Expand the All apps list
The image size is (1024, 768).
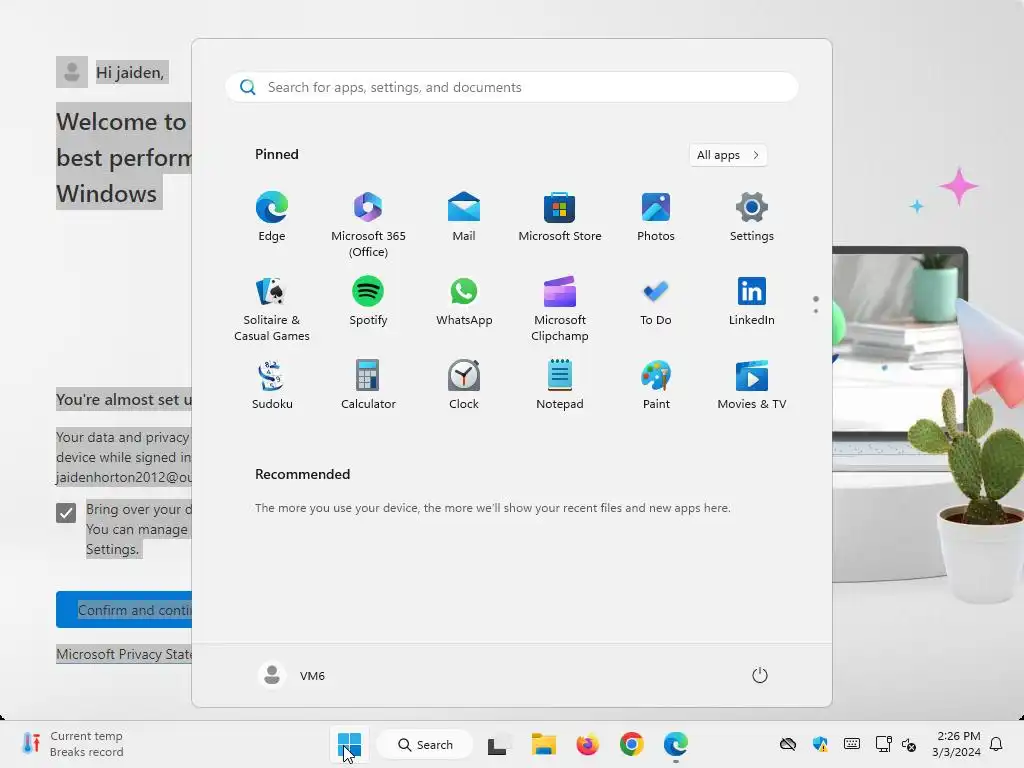(x=728, y=155)
